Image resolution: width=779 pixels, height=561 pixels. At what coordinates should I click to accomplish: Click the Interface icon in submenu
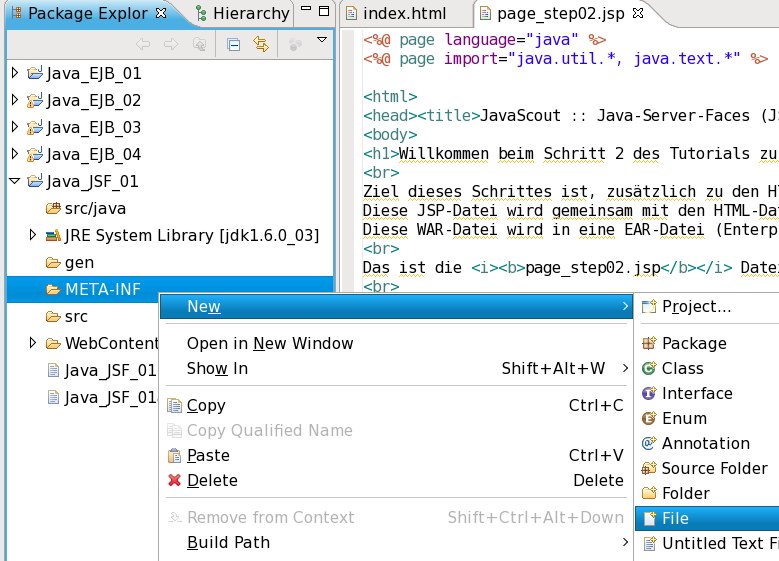(x=649, y=393)
